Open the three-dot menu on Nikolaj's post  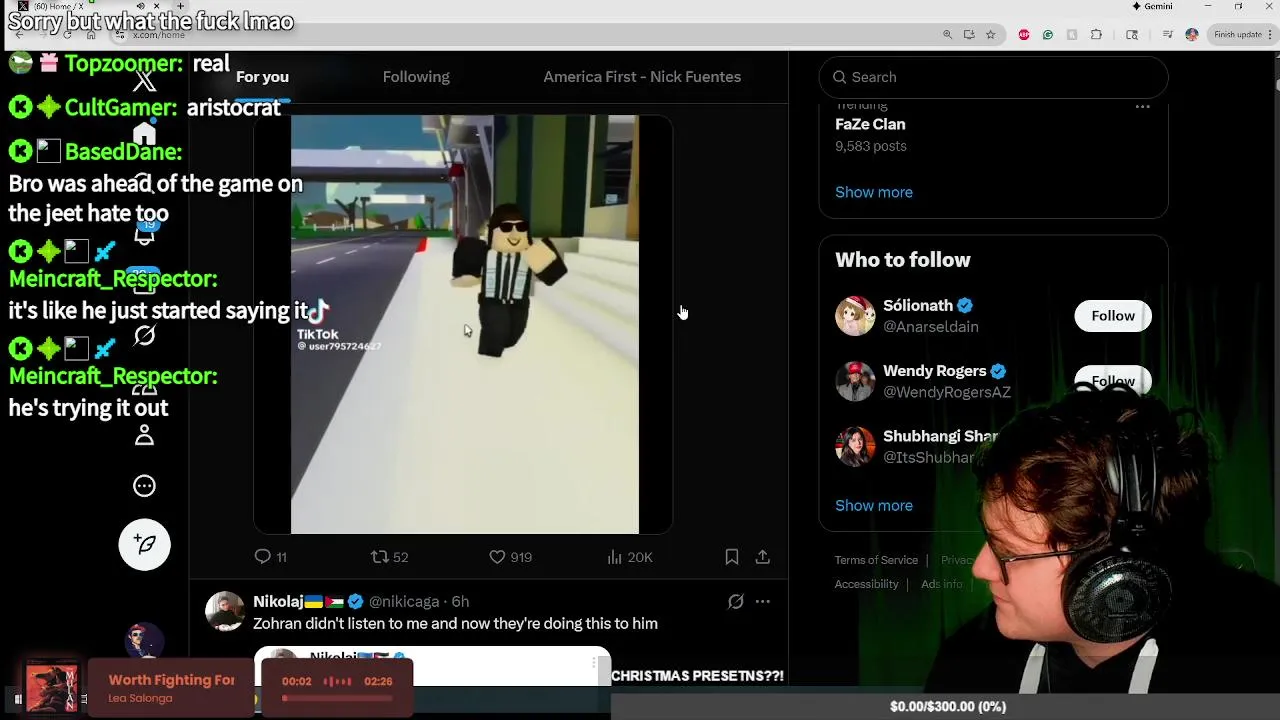point(762,601)
